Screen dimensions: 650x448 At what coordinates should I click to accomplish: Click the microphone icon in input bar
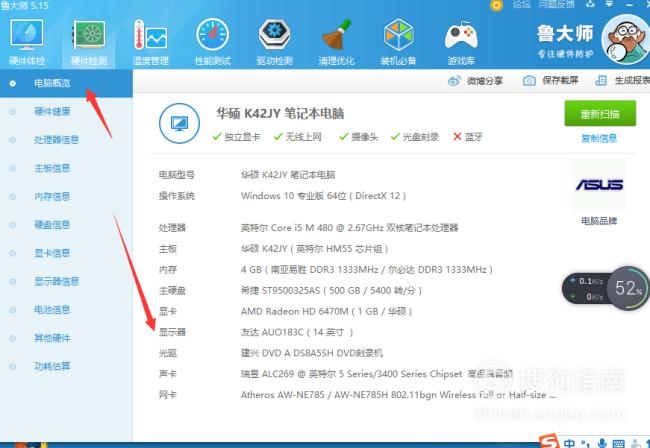(x=602, y=443)
